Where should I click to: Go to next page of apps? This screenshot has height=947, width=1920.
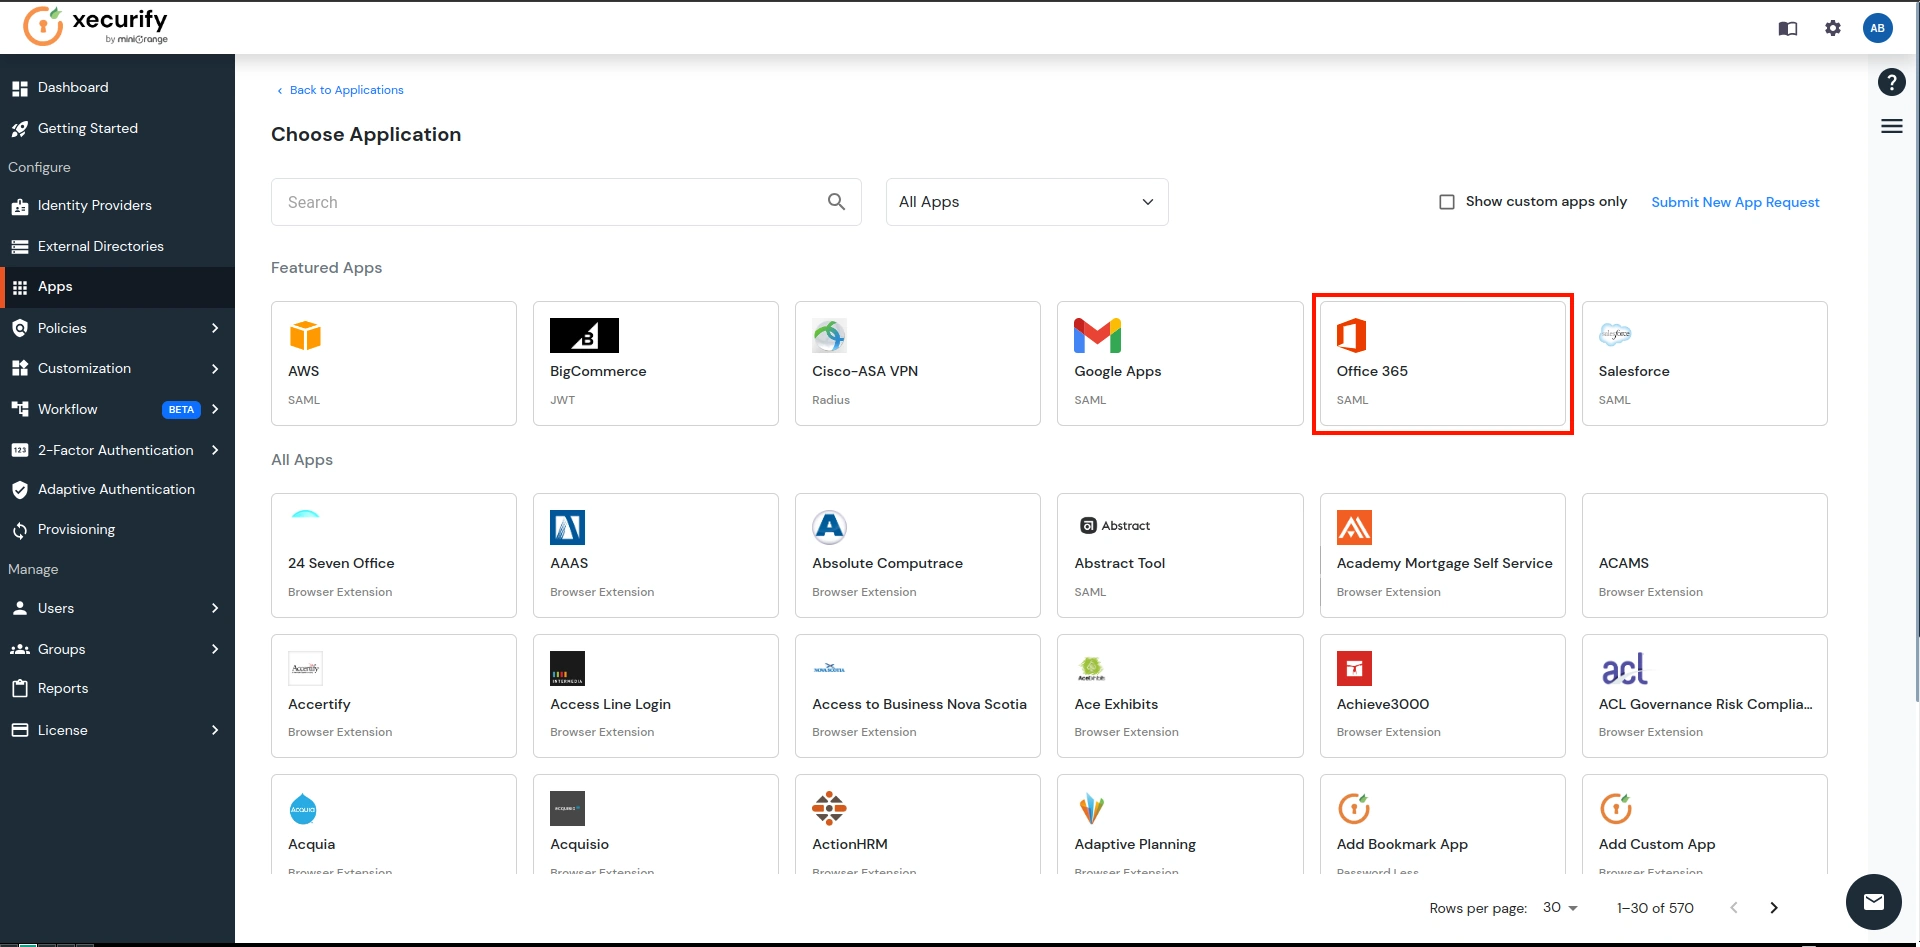[x=1774, y=908]
